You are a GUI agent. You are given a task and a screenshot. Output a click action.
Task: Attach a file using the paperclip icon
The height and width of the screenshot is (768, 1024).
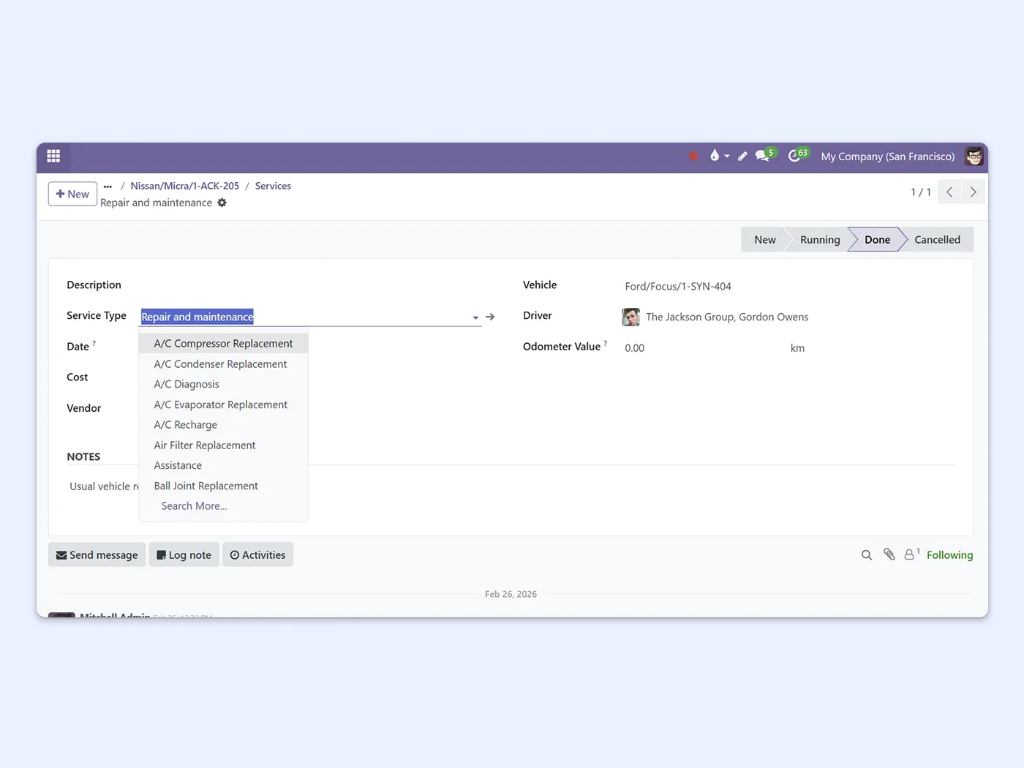pyautogui.click(x=889, y=554)
